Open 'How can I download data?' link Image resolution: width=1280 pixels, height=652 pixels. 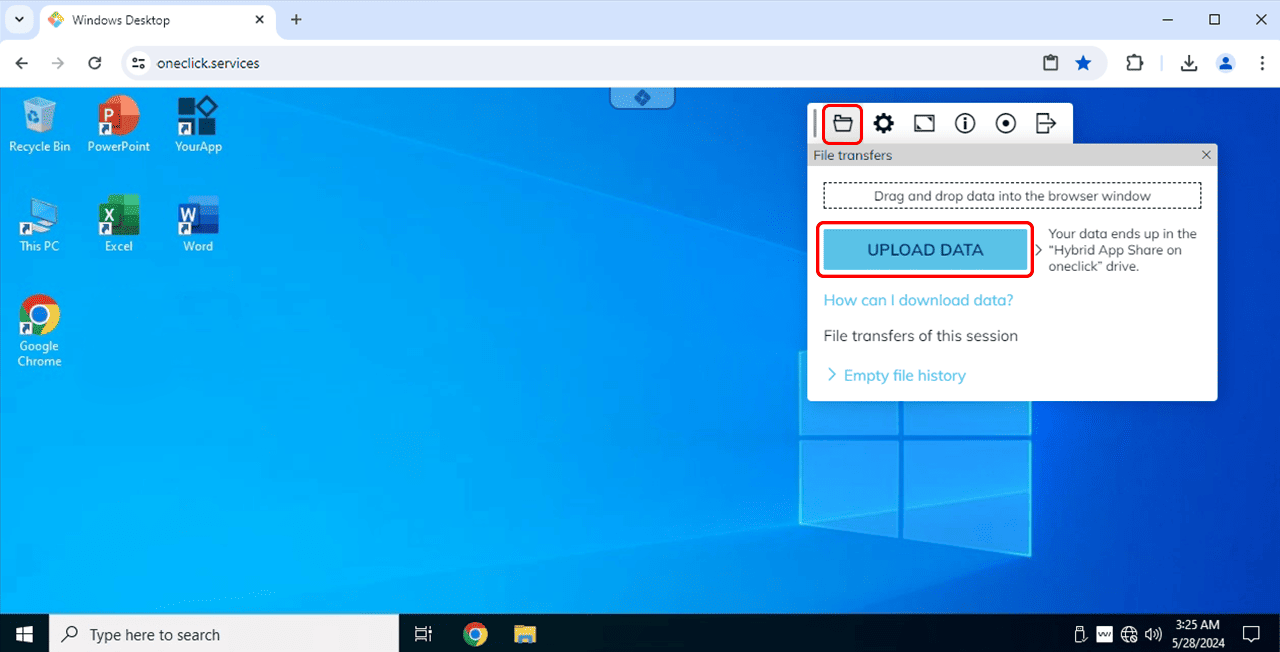[x=918, y=300]
